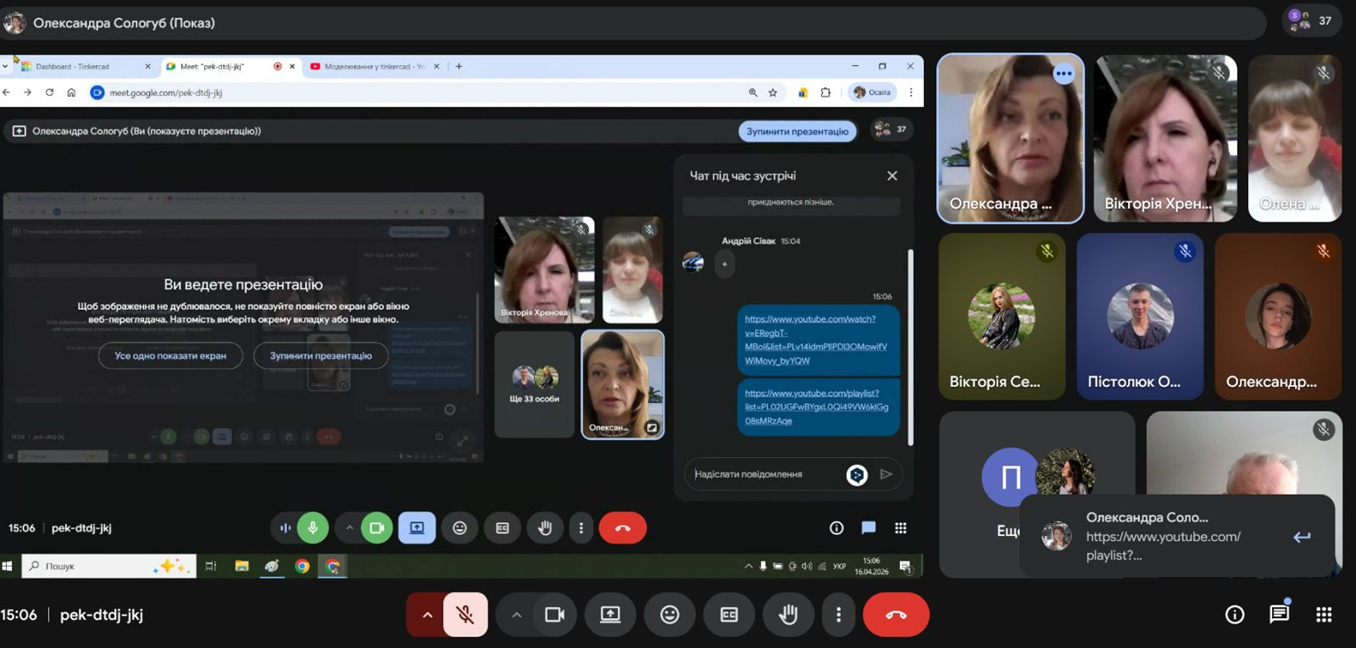
Task: Click reply arrow on Олександра's message notification
Action: tap(1301, 537)
